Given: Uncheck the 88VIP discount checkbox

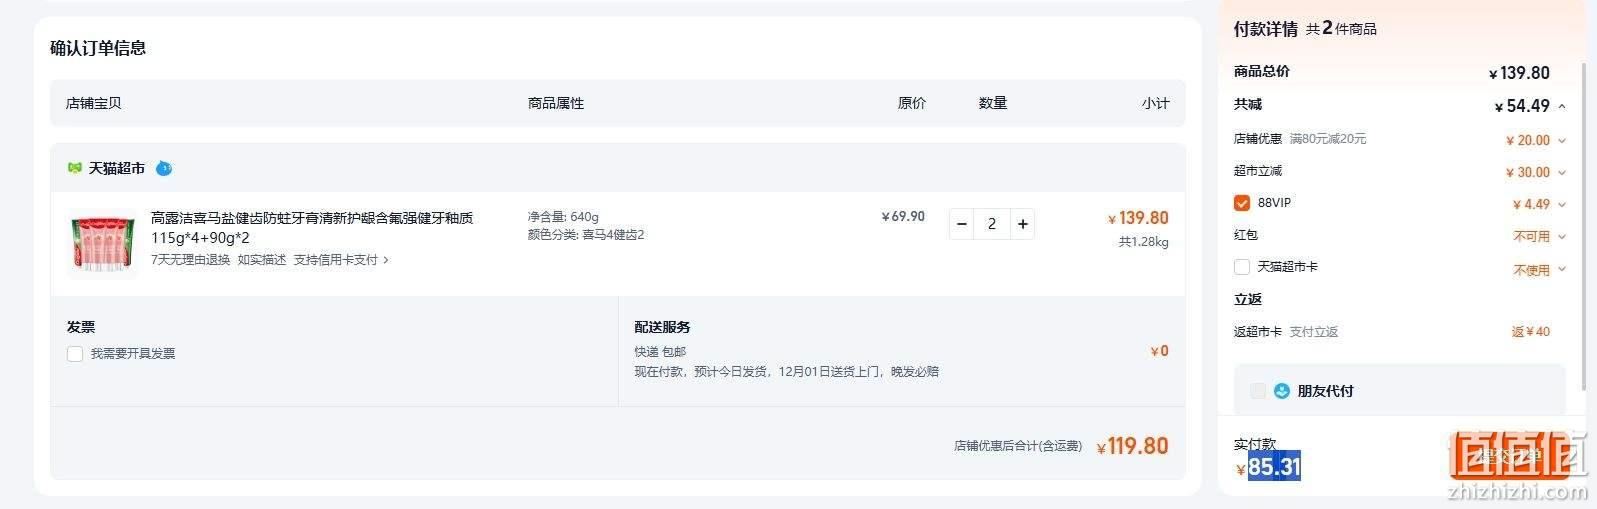Looking at the screenshot, I should [x=1242, y=203].
